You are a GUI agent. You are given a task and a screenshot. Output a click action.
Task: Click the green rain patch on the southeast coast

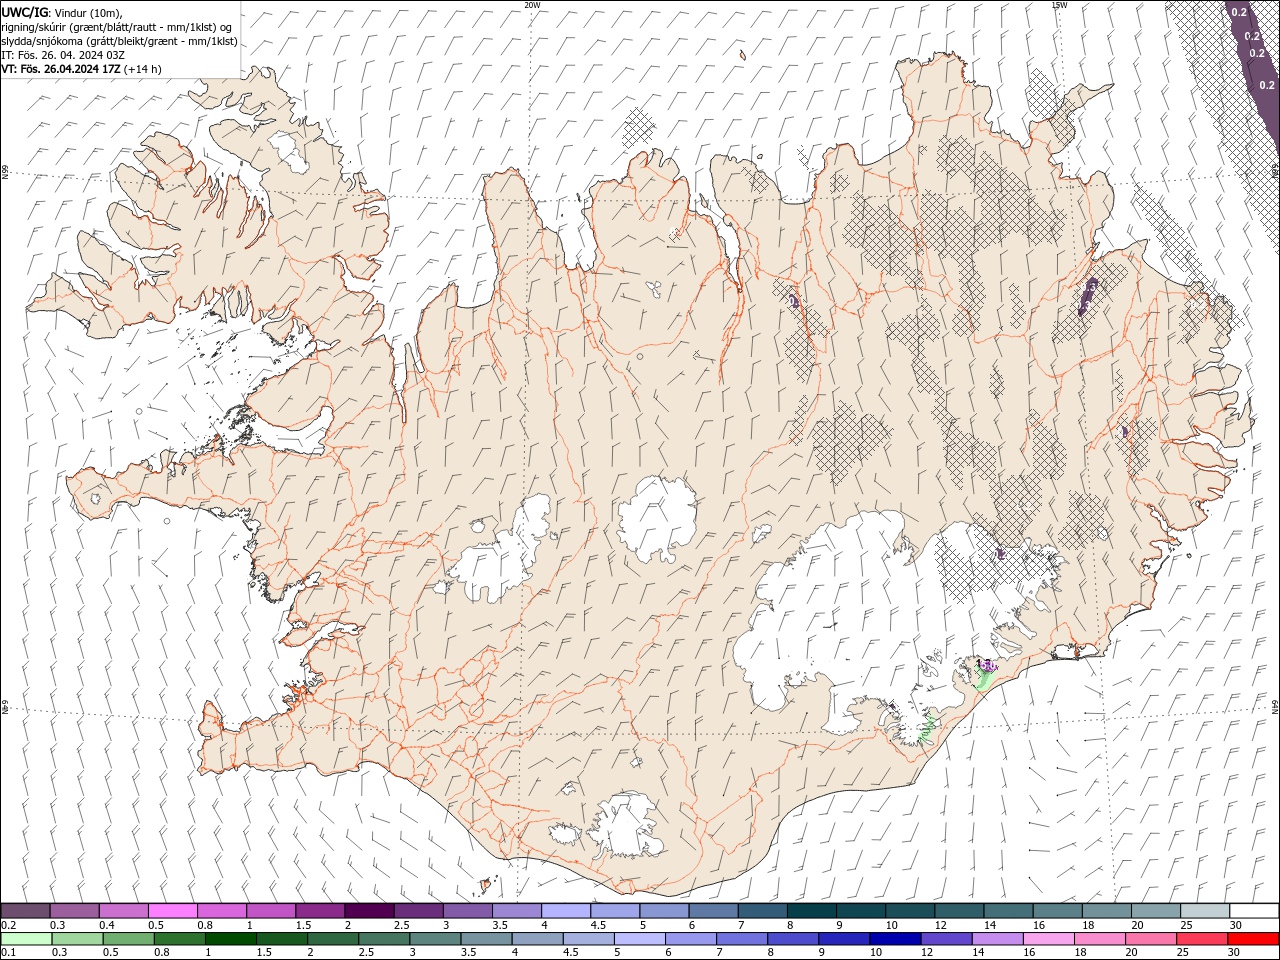(x=983, y=679)
